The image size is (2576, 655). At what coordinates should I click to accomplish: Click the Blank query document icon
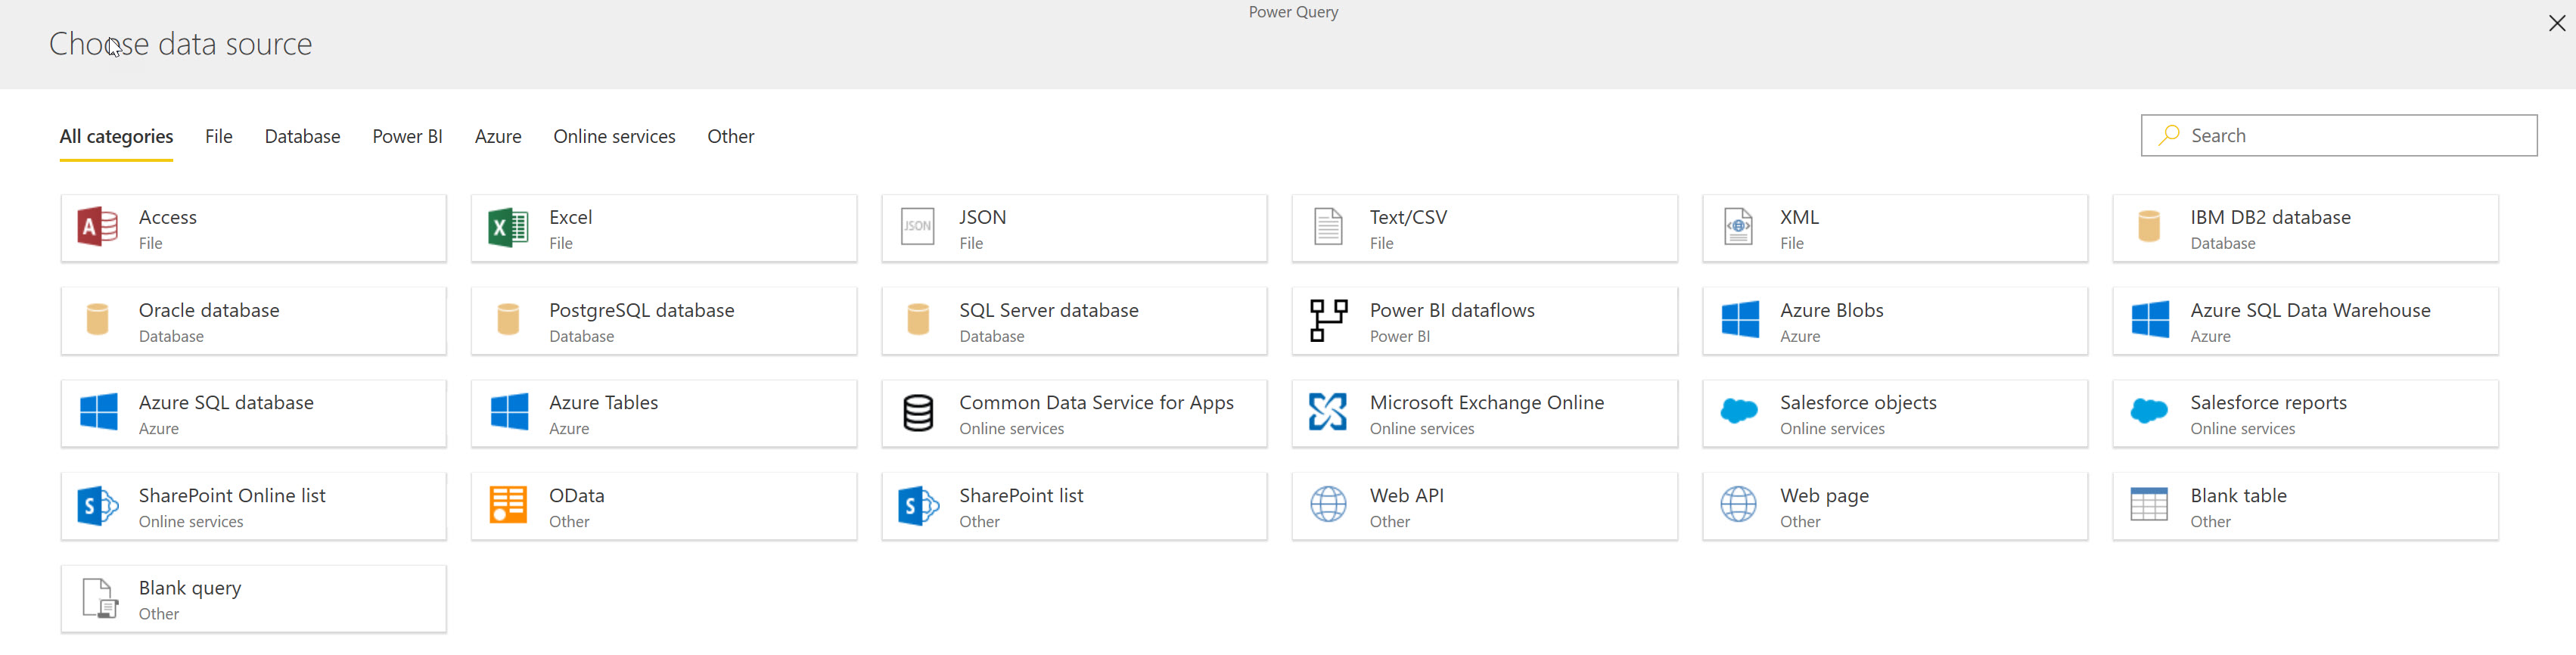tap(99, 598)
